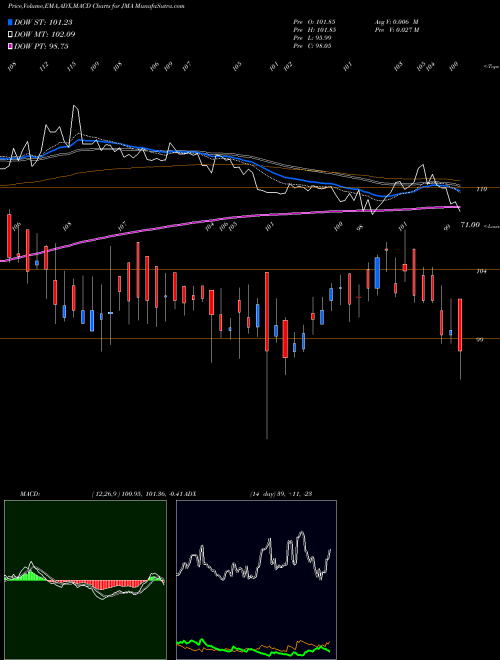500x660 pixels.
Task: Select the 'DOW PT: 98.75' legend text
Action: (41, 46)
